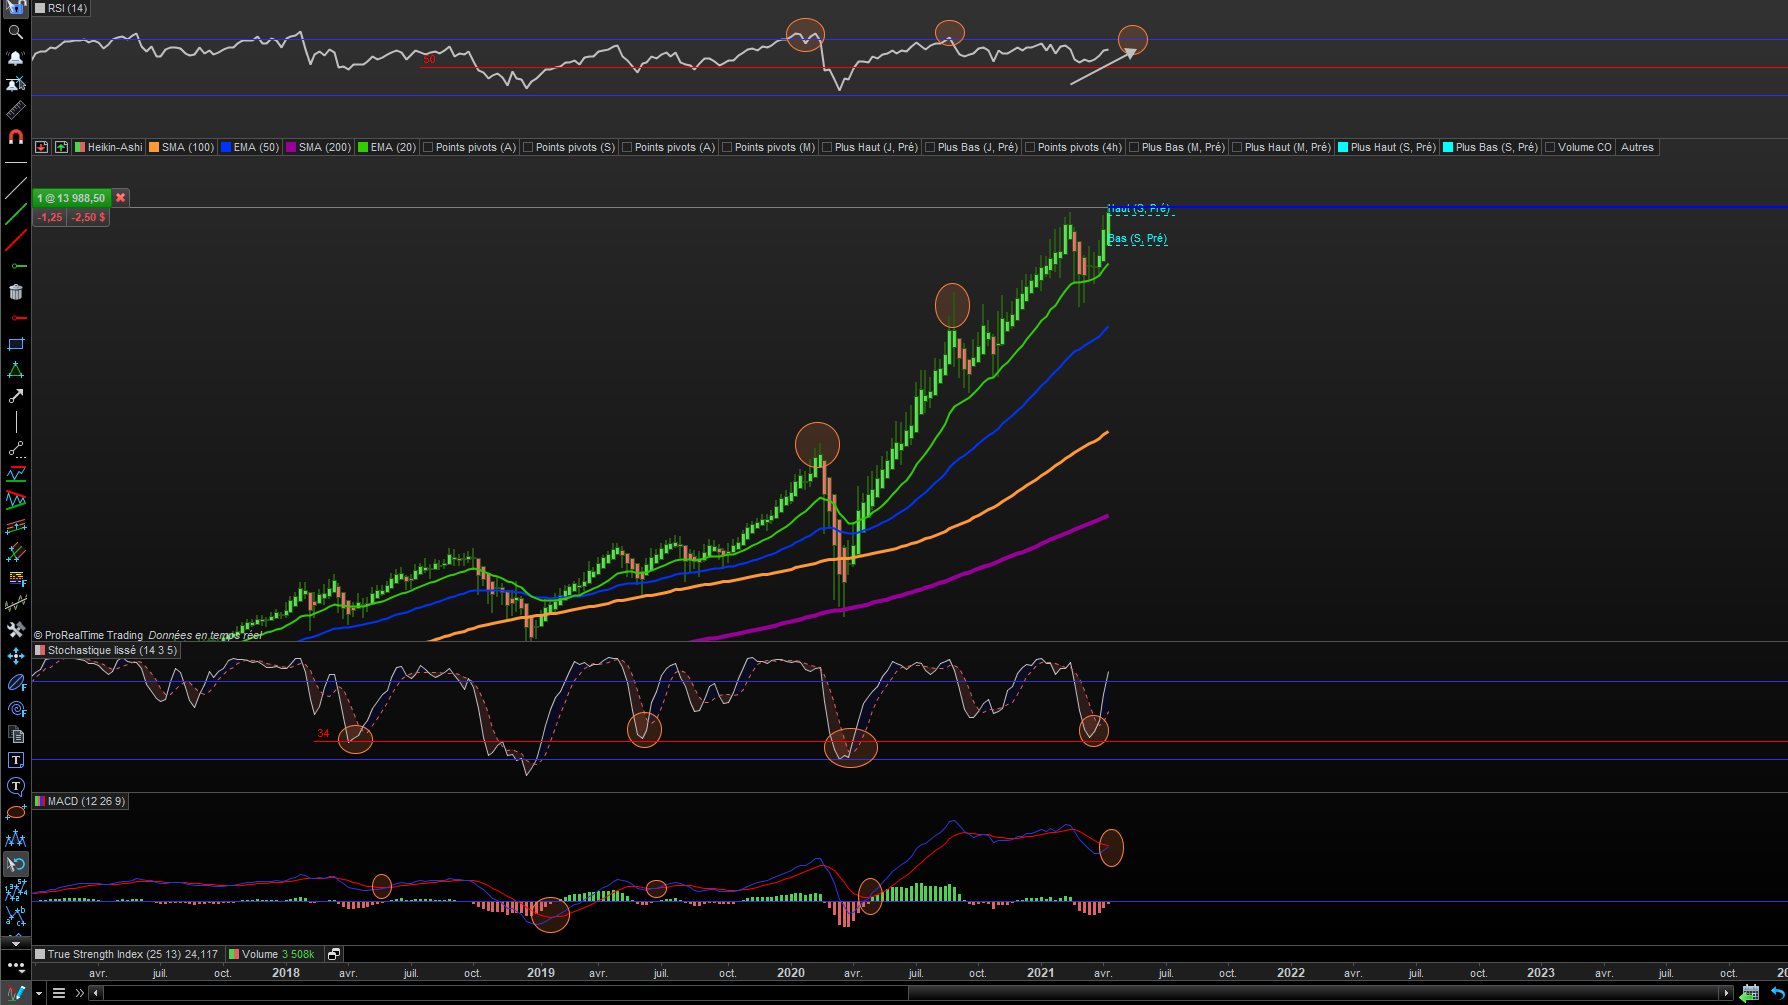1788x1005 pixels.
Task: Select the green trend line tool
Action: [15, 214]
